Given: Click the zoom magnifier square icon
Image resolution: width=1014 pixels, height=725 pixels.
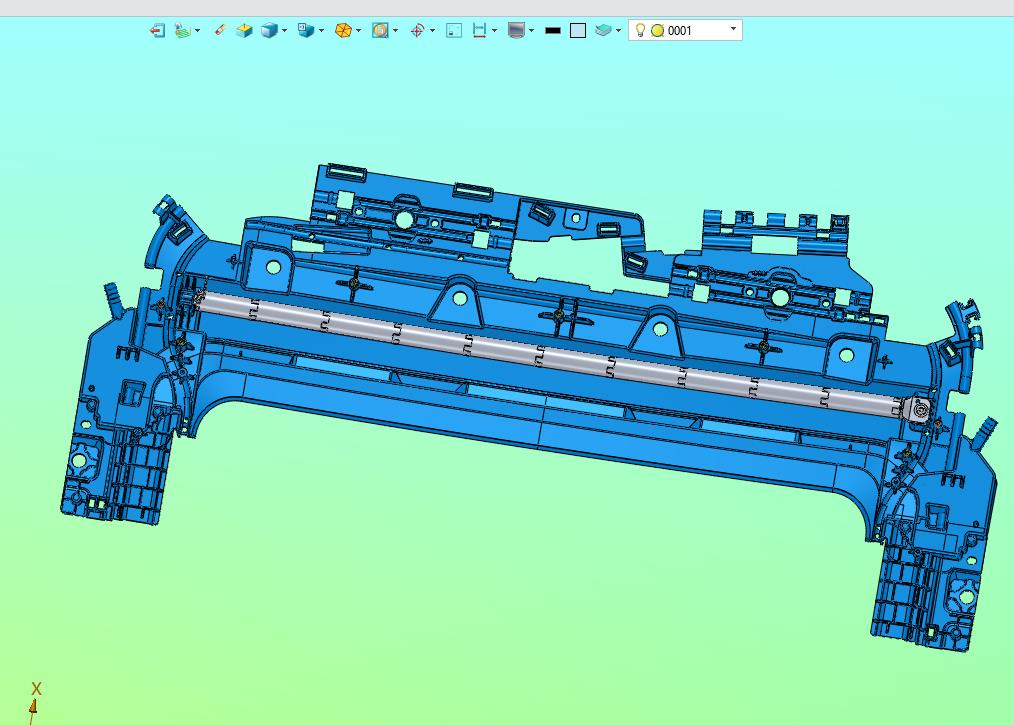Looking at the screenshot, I should point(380,30).
